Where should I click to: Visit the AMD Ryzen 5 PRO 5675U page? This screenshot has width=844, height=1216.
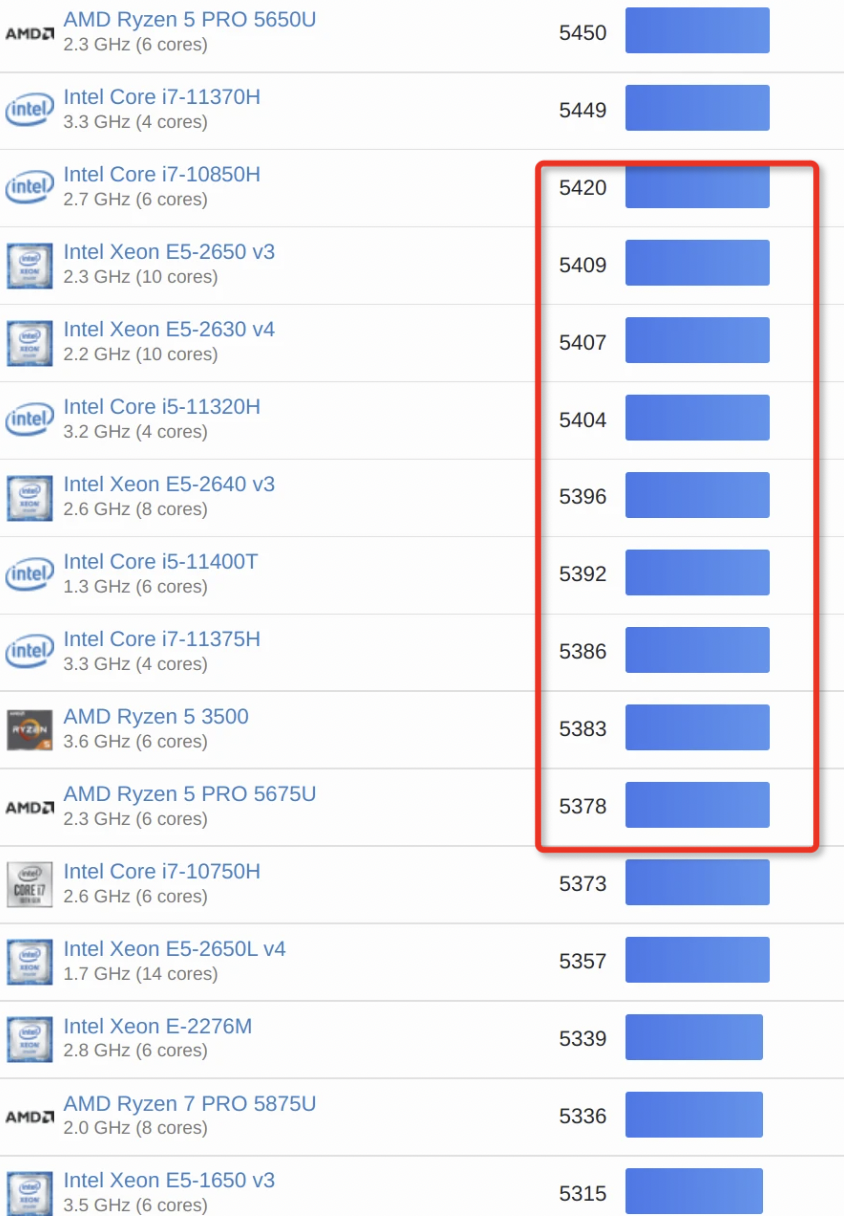point(190,794)
